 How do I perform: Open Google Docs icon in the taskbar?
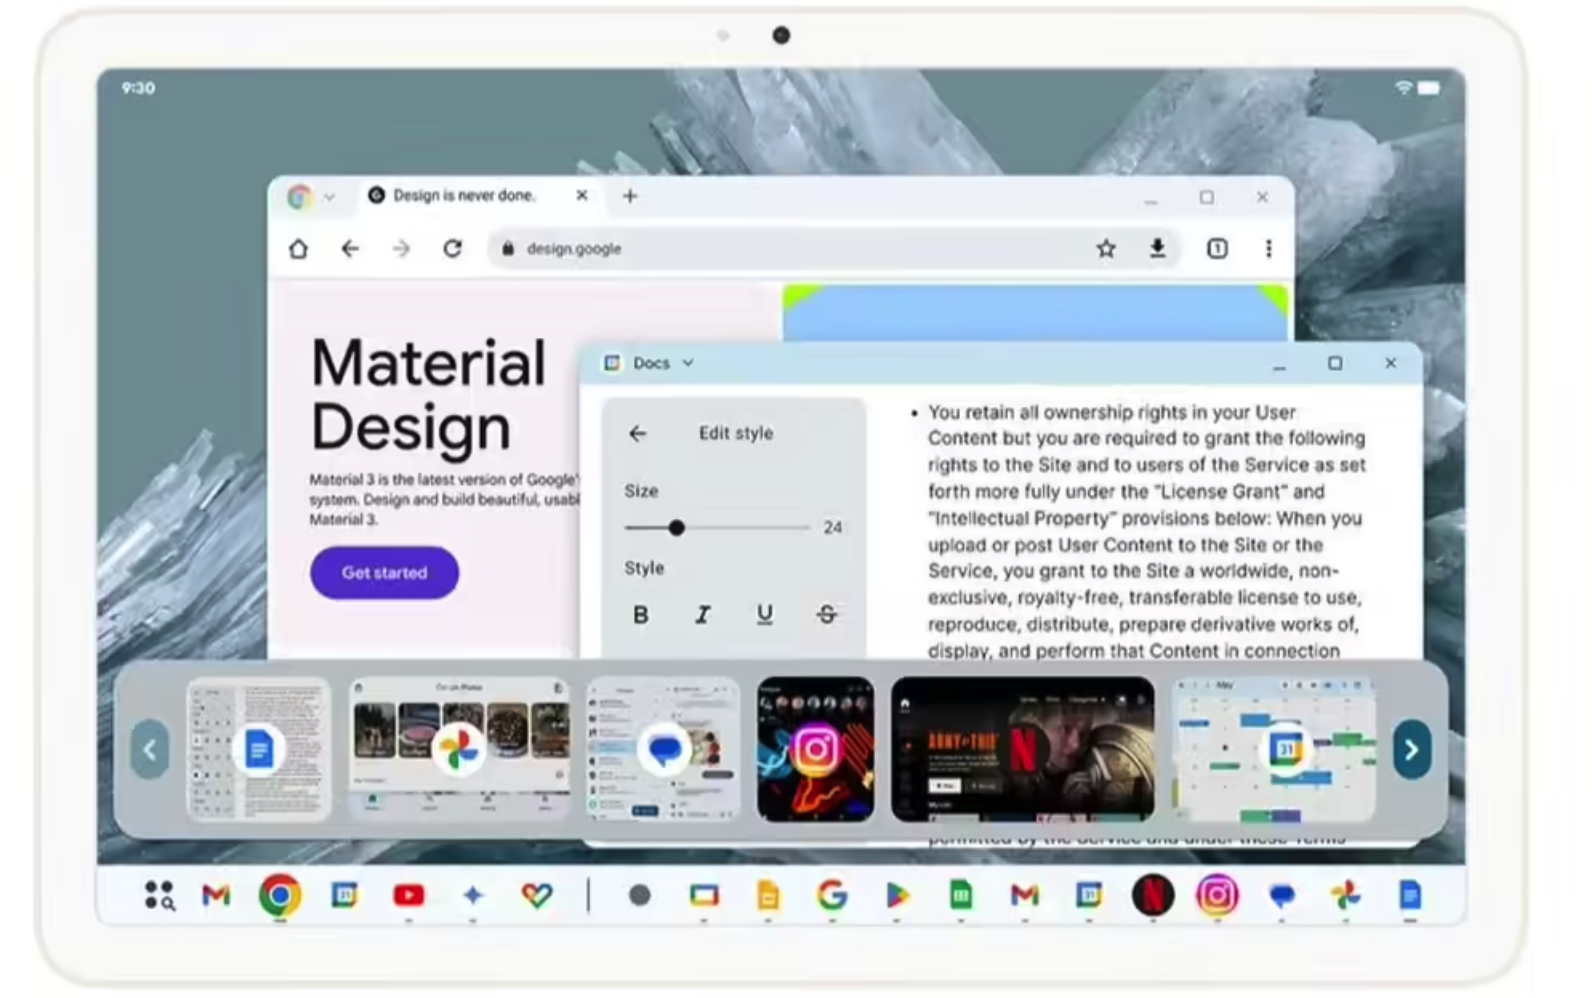click(x=1410, y=895)
